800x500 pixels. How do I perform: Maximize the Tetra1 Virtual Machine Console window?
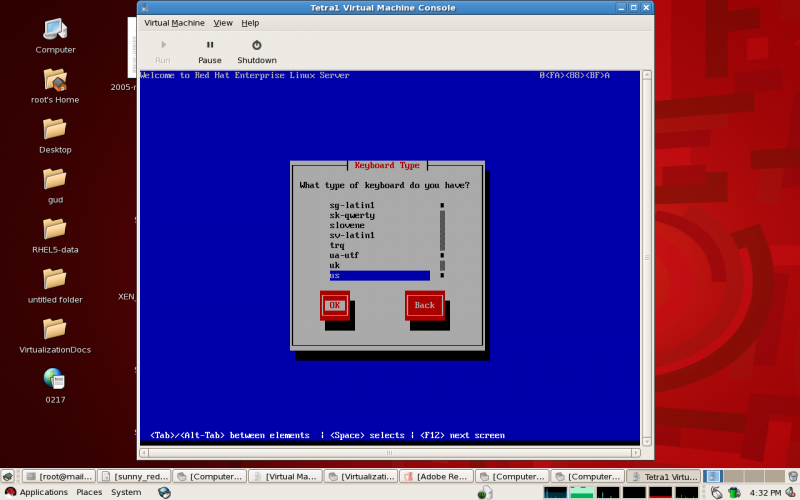point(634,8)
